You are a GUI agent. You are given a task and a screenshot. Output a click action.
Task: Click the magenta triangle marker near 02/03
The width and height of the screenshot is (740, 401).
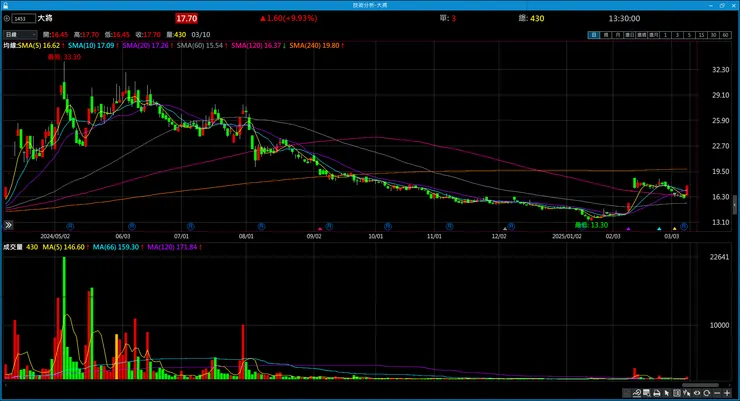click(628, 229)
